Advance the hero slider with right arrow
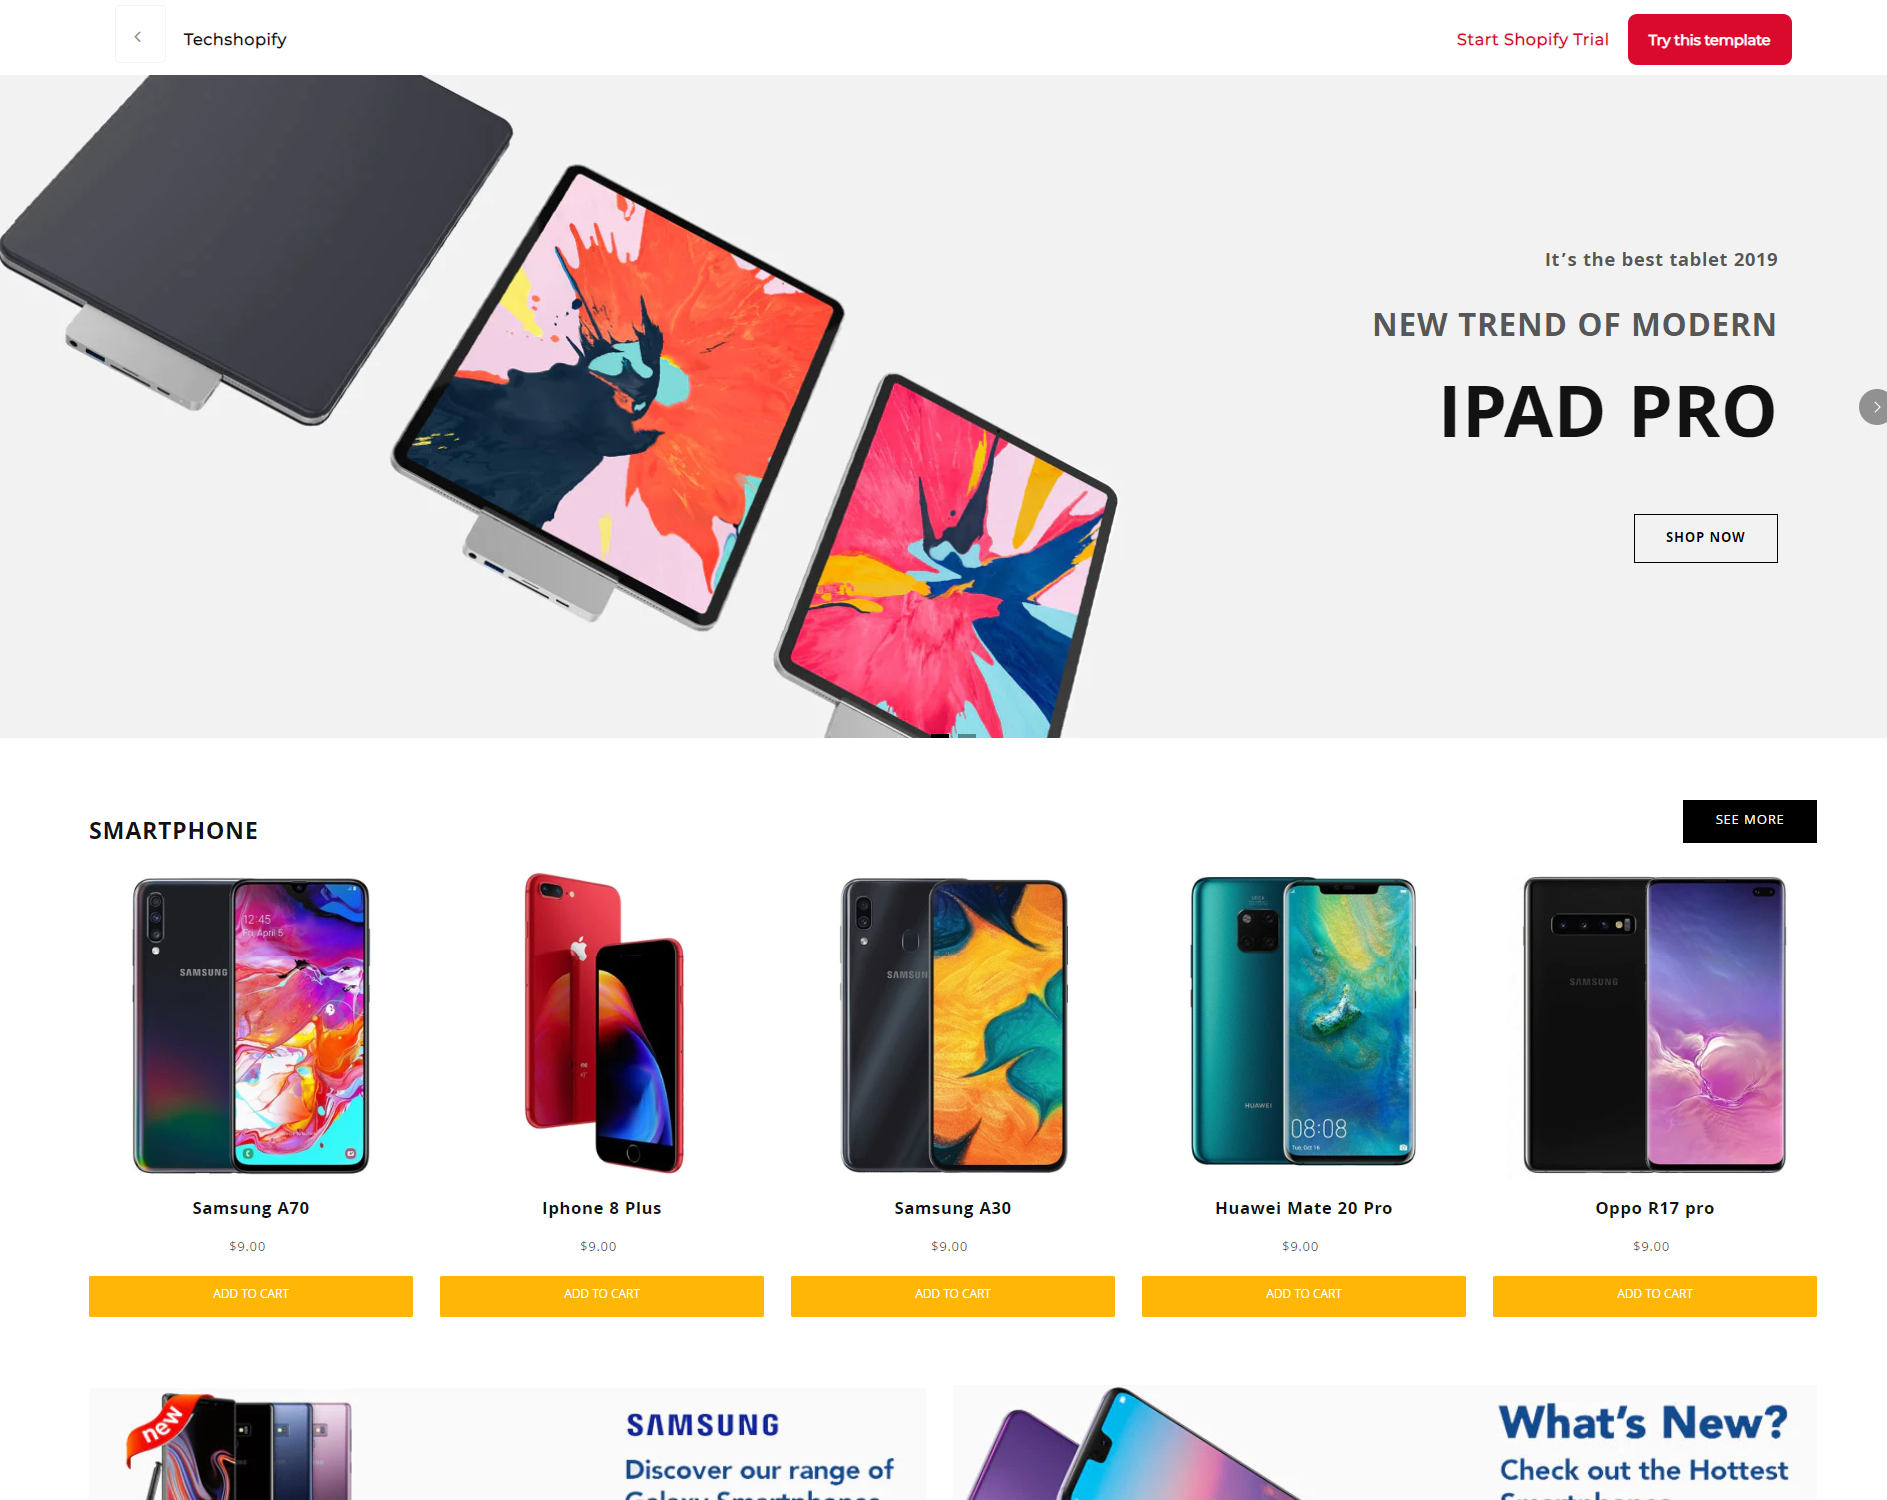 [1873, 407]
